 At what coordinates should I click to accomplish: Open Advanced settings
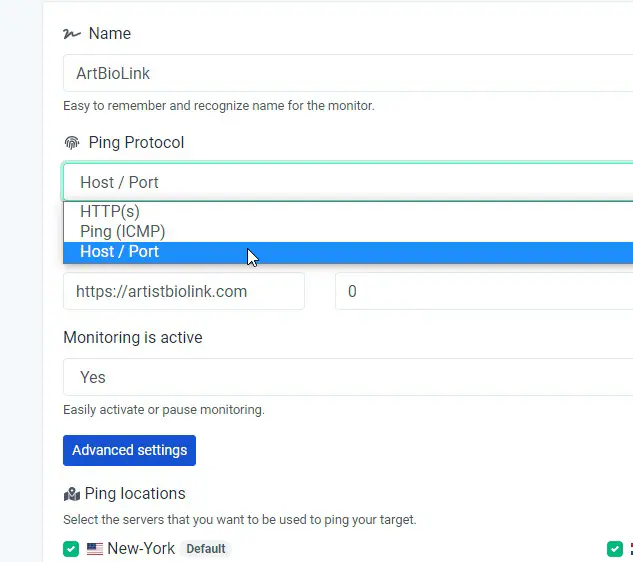point(130,450)
